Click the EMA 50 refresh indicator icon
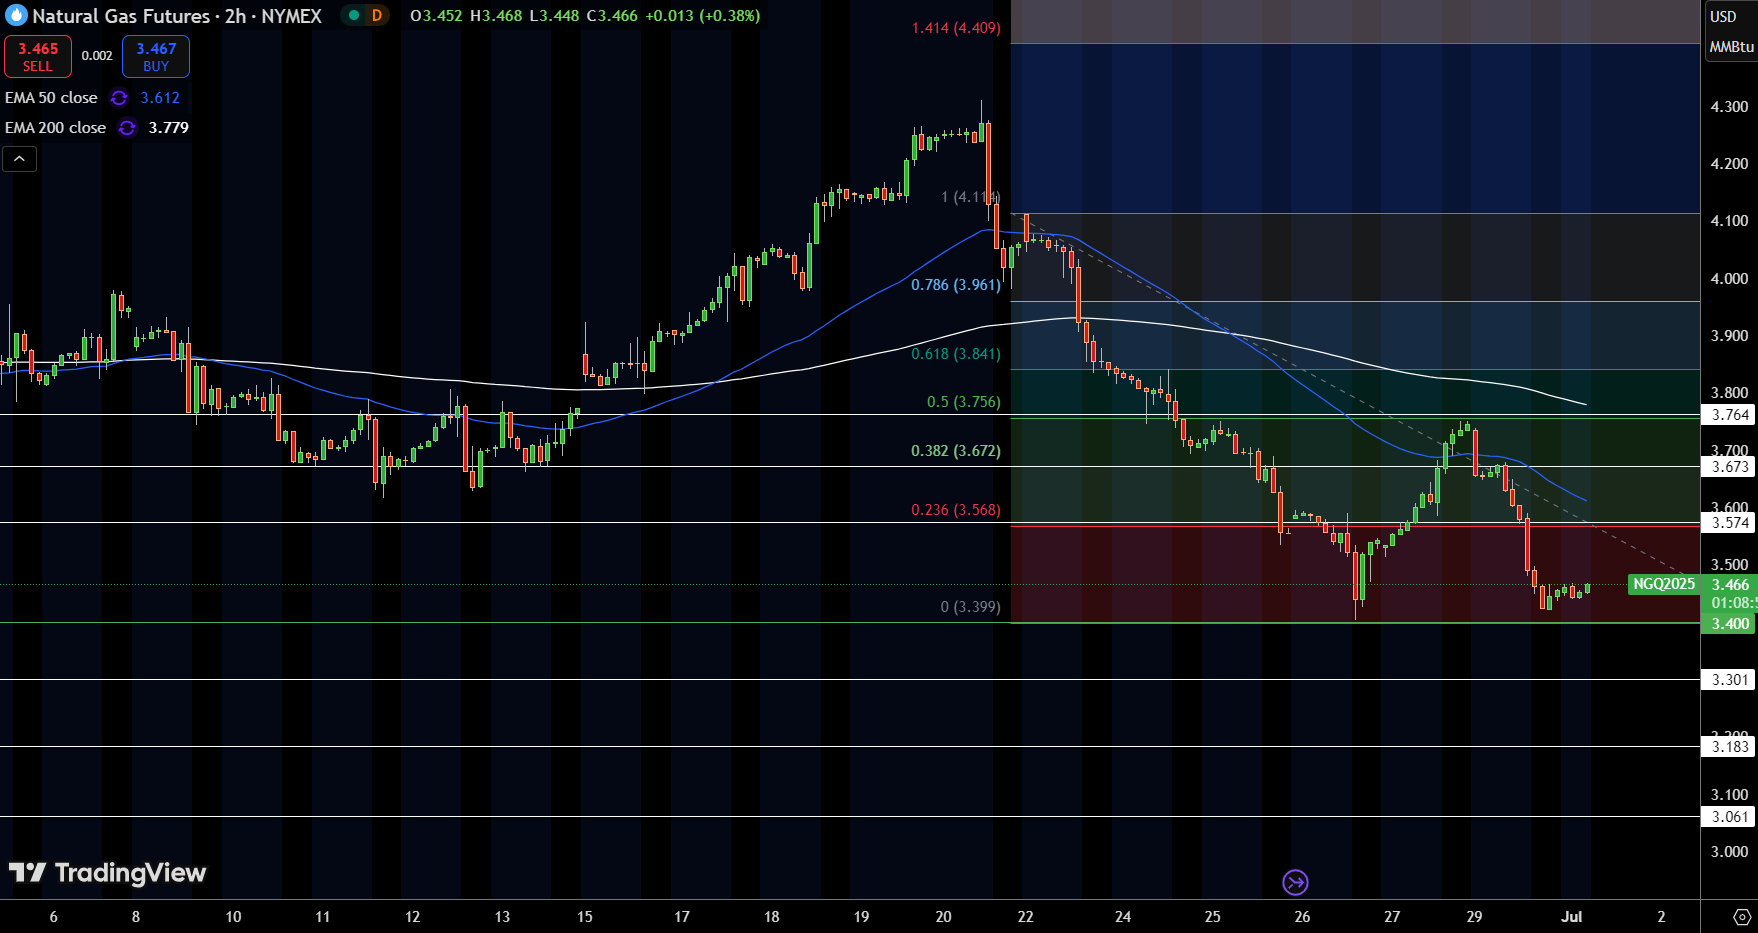1758x933 pixels. pyautogui.click(x=119, y=98)
